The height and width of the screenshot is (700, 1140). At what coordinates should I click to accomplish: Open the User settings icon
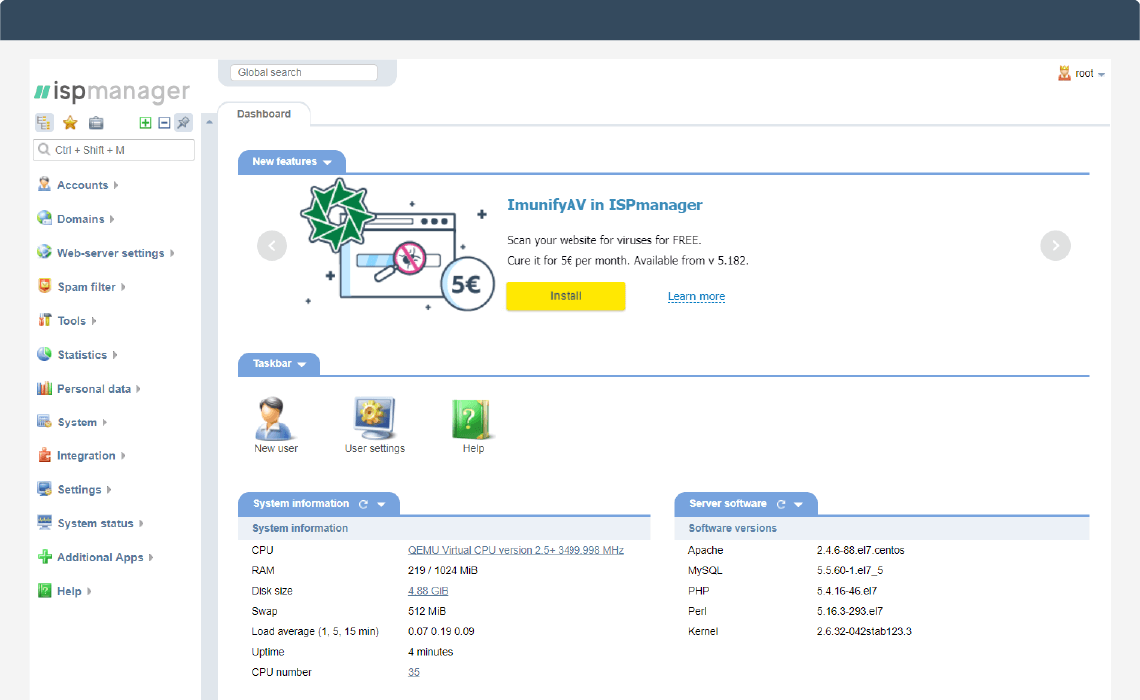[375, 420]
